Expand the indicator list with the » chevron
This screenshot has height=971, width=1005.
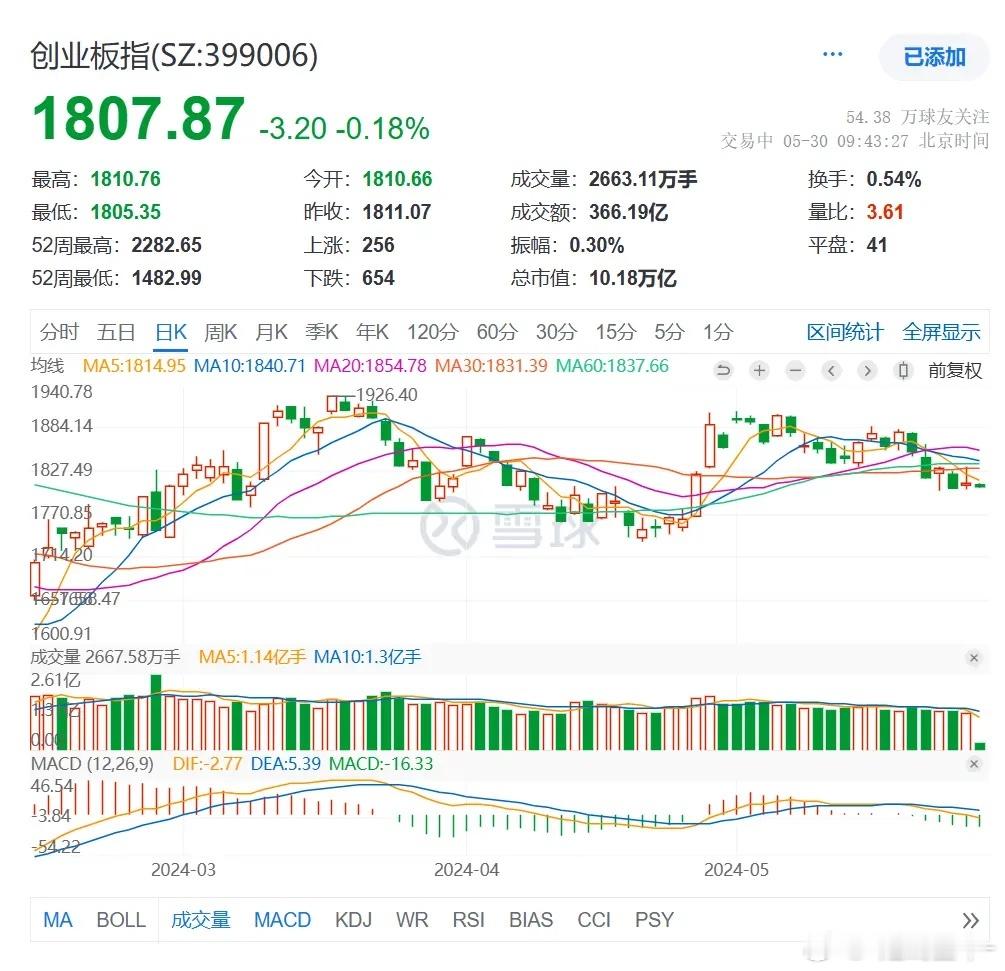click(968, 919)
